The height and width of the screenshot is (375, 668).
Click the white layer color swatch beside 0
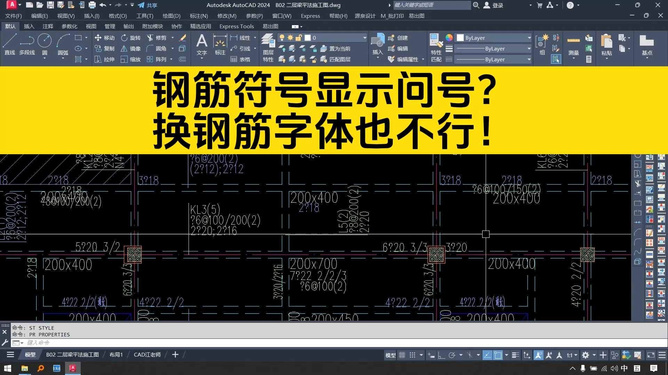tap(308, 38)
